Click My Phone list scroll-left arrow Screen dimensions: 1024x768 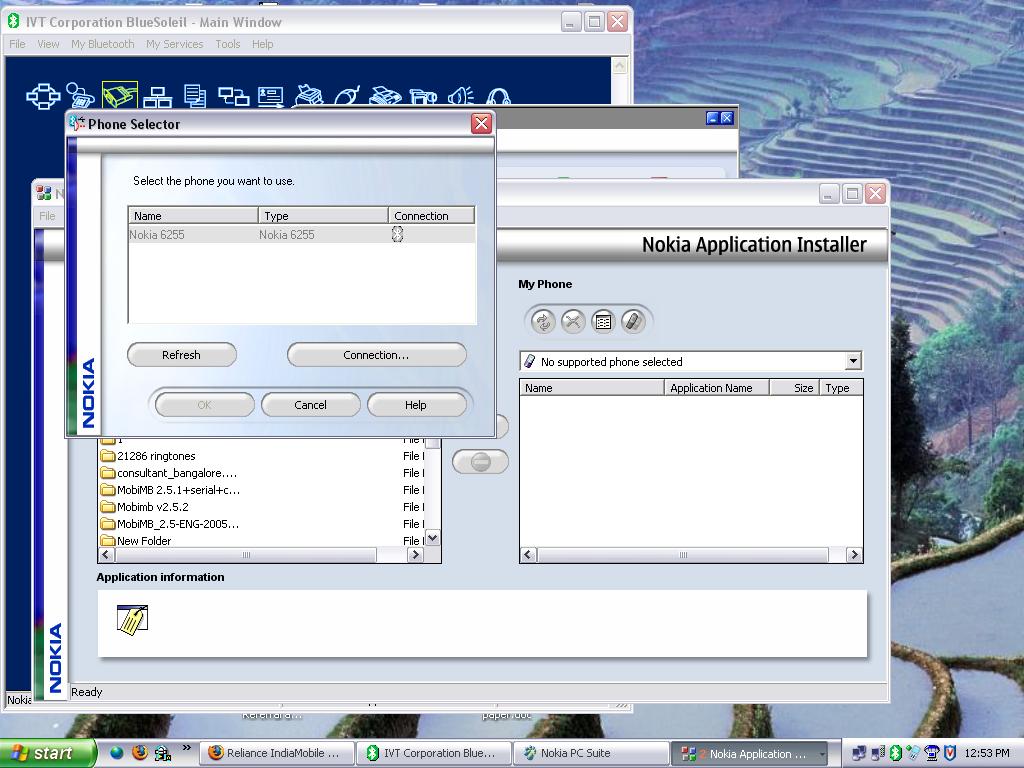(528, 555)
